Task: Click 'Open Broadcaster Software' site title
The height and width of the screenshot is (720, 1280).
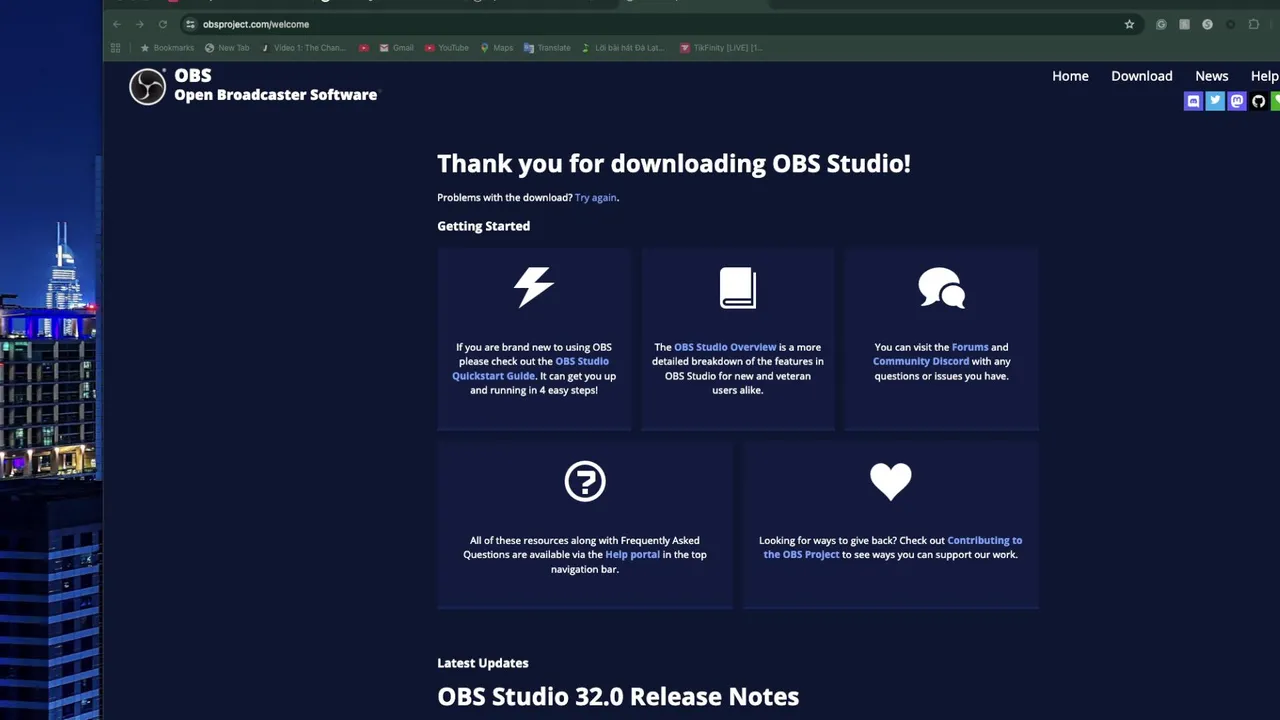Action: [276, 95]
